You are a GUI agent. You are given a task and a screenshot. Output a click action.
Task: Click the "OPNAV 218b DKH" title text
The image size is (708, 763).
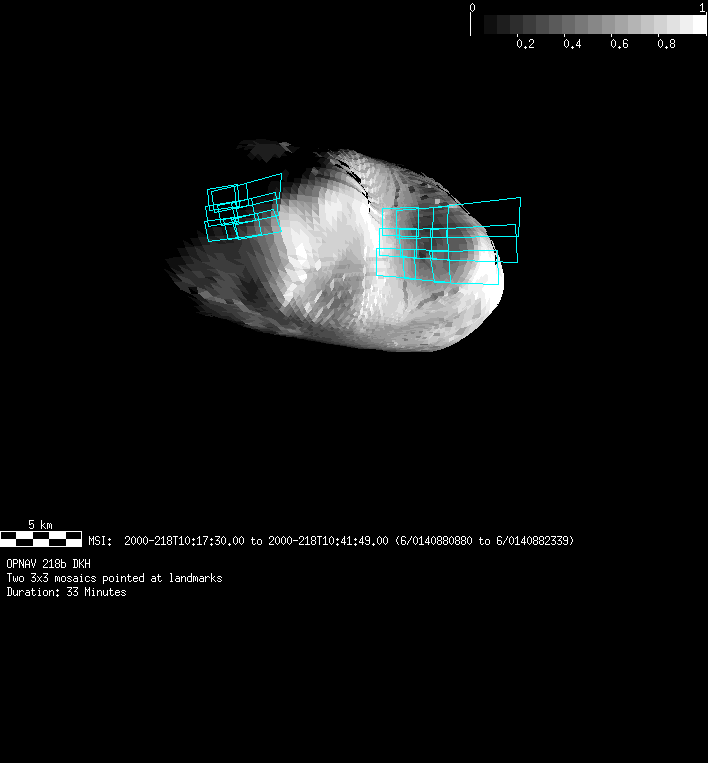click(49, 564)
